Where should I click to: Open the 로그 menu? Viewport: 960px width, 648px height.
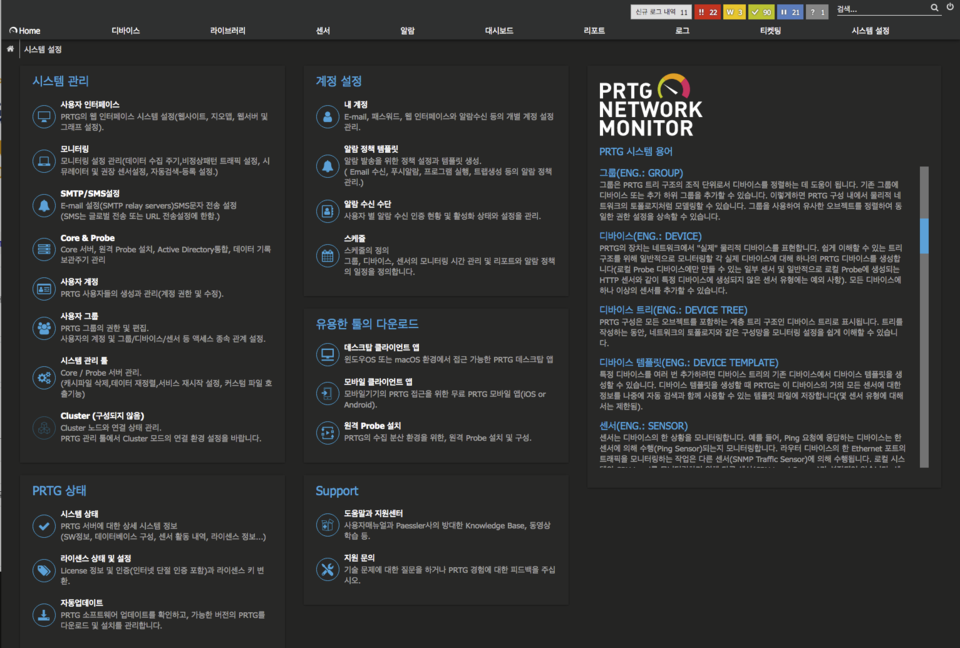click(683, 31)
